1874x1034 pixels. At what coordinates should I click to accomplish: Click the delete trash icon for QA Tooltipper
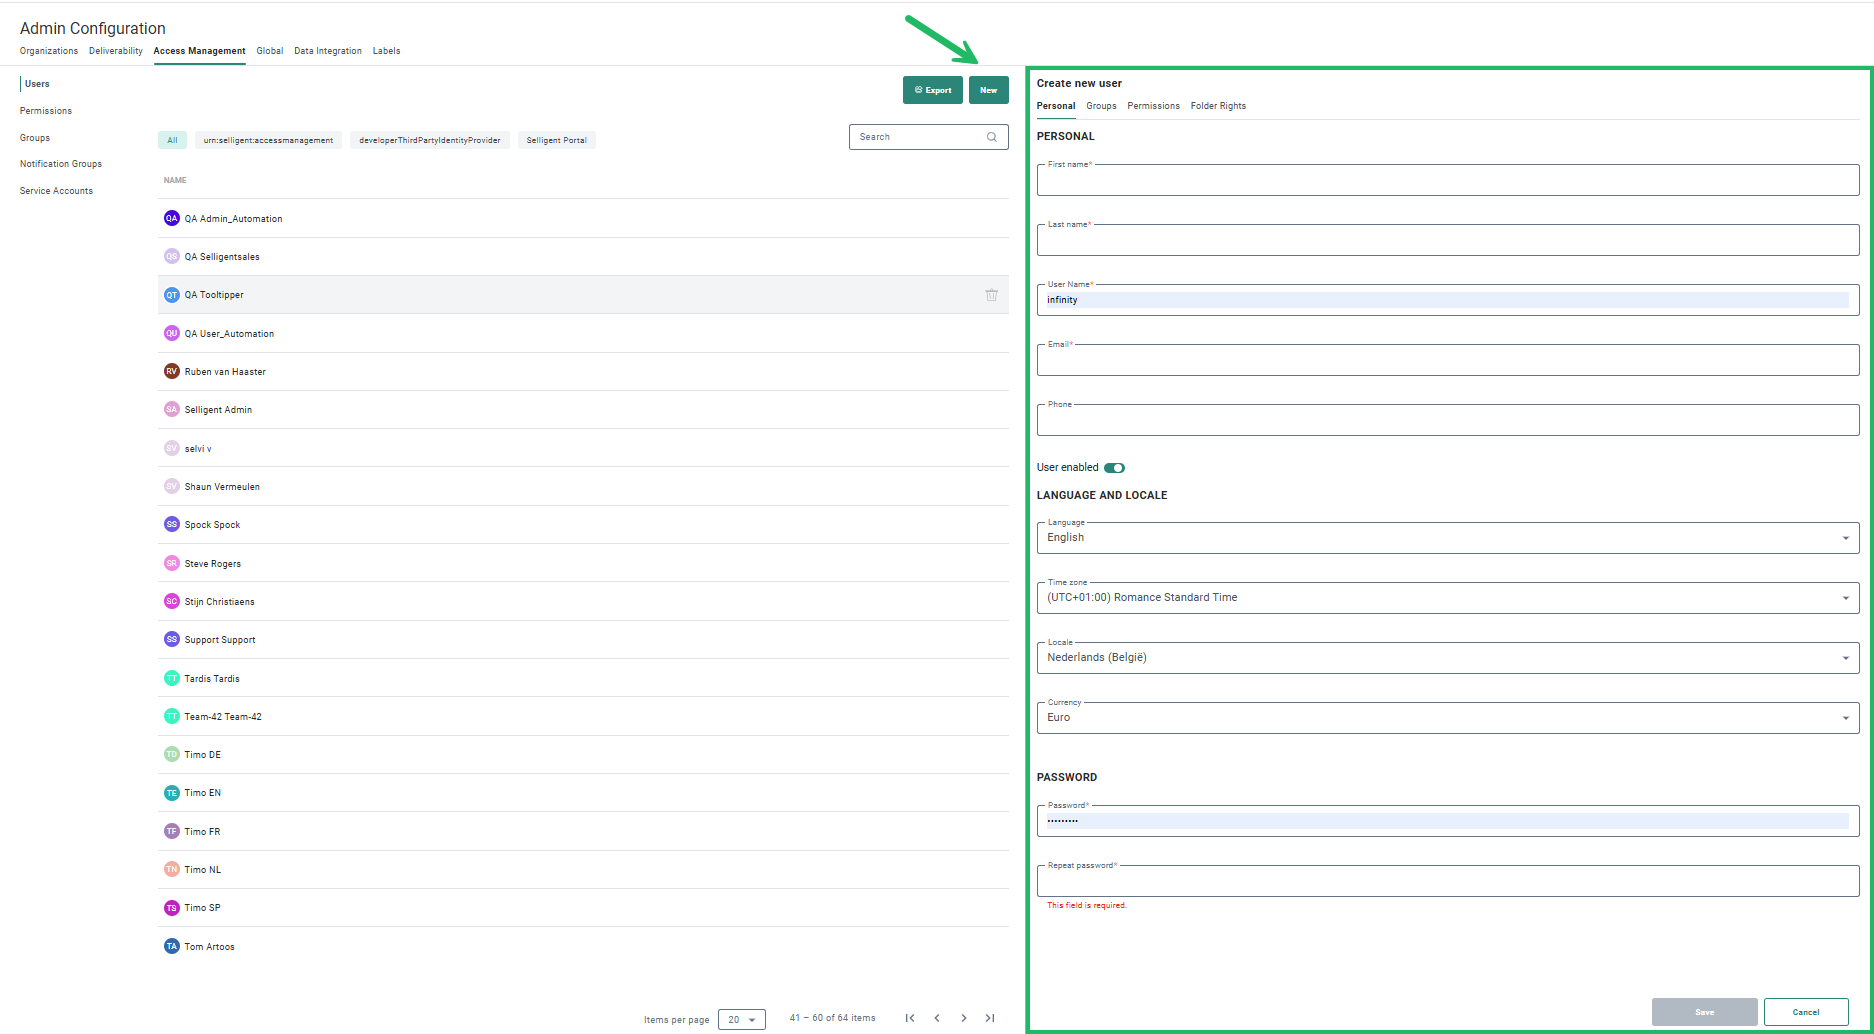click(991, 295)
